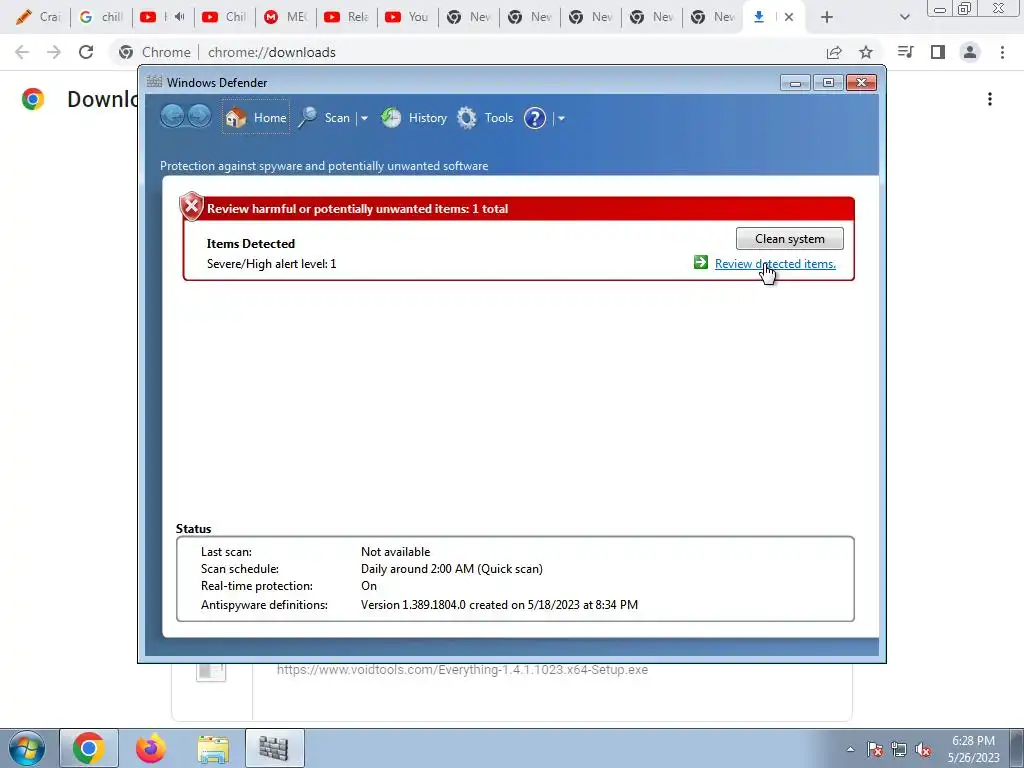Click 'Daily around 2:00 AM (Quick scan)' text

click(x=452, y=569)
